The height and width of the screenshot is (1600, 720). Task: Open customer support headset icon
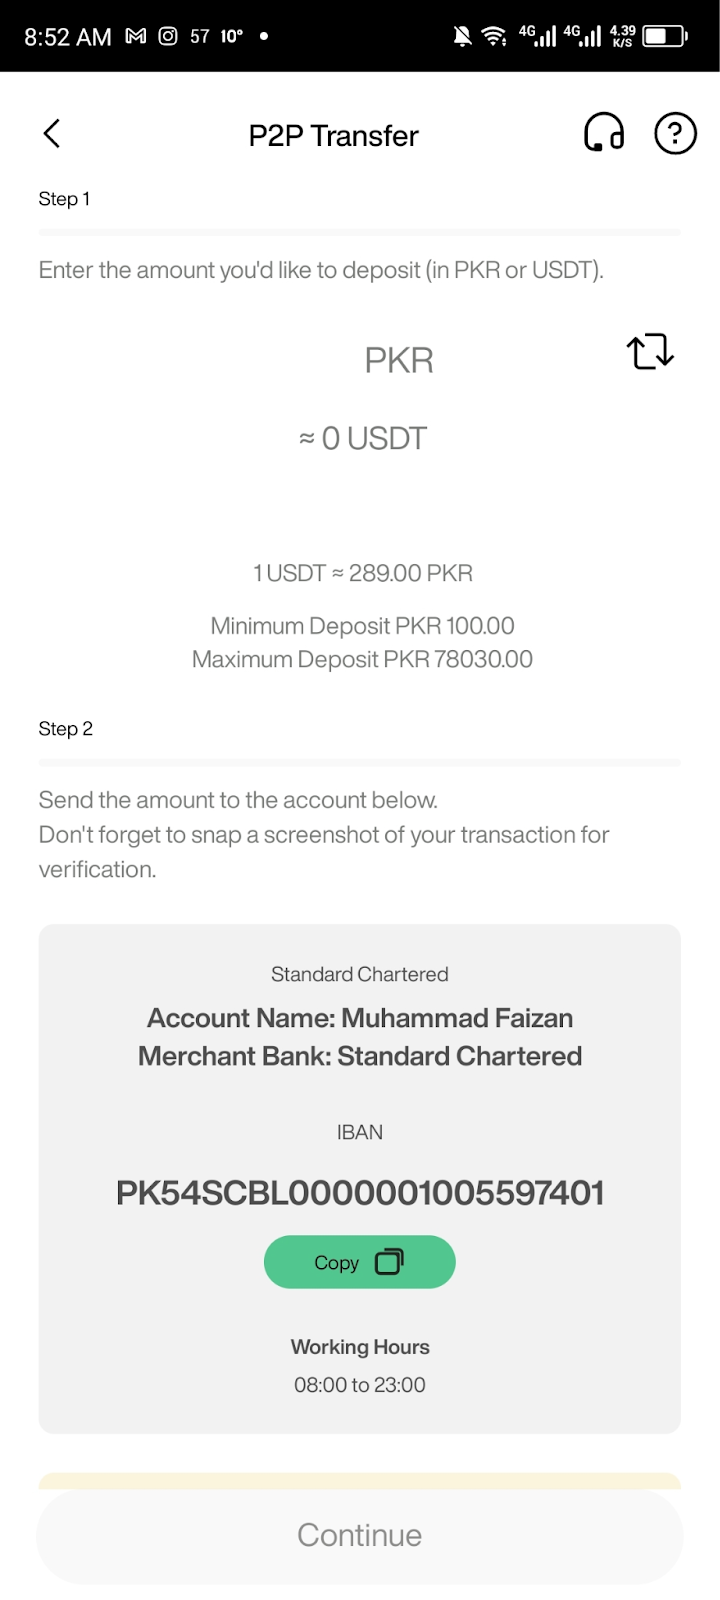point(603,133)
